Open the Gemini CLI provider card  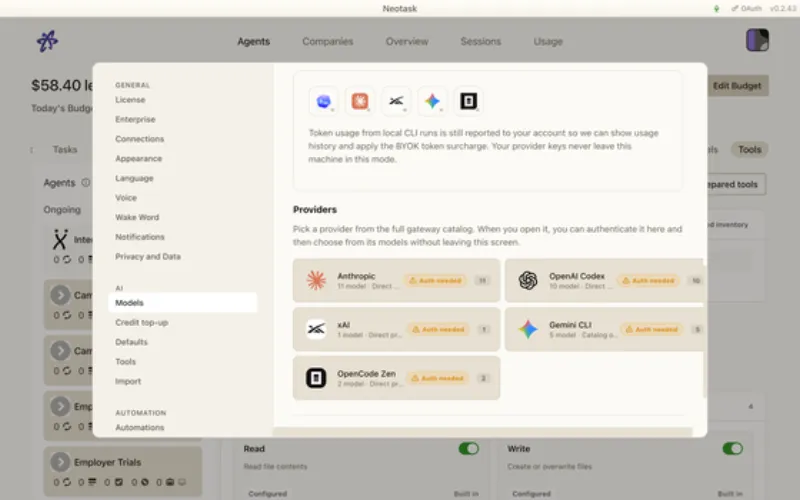pyautogui.click(x=604, y=329)
